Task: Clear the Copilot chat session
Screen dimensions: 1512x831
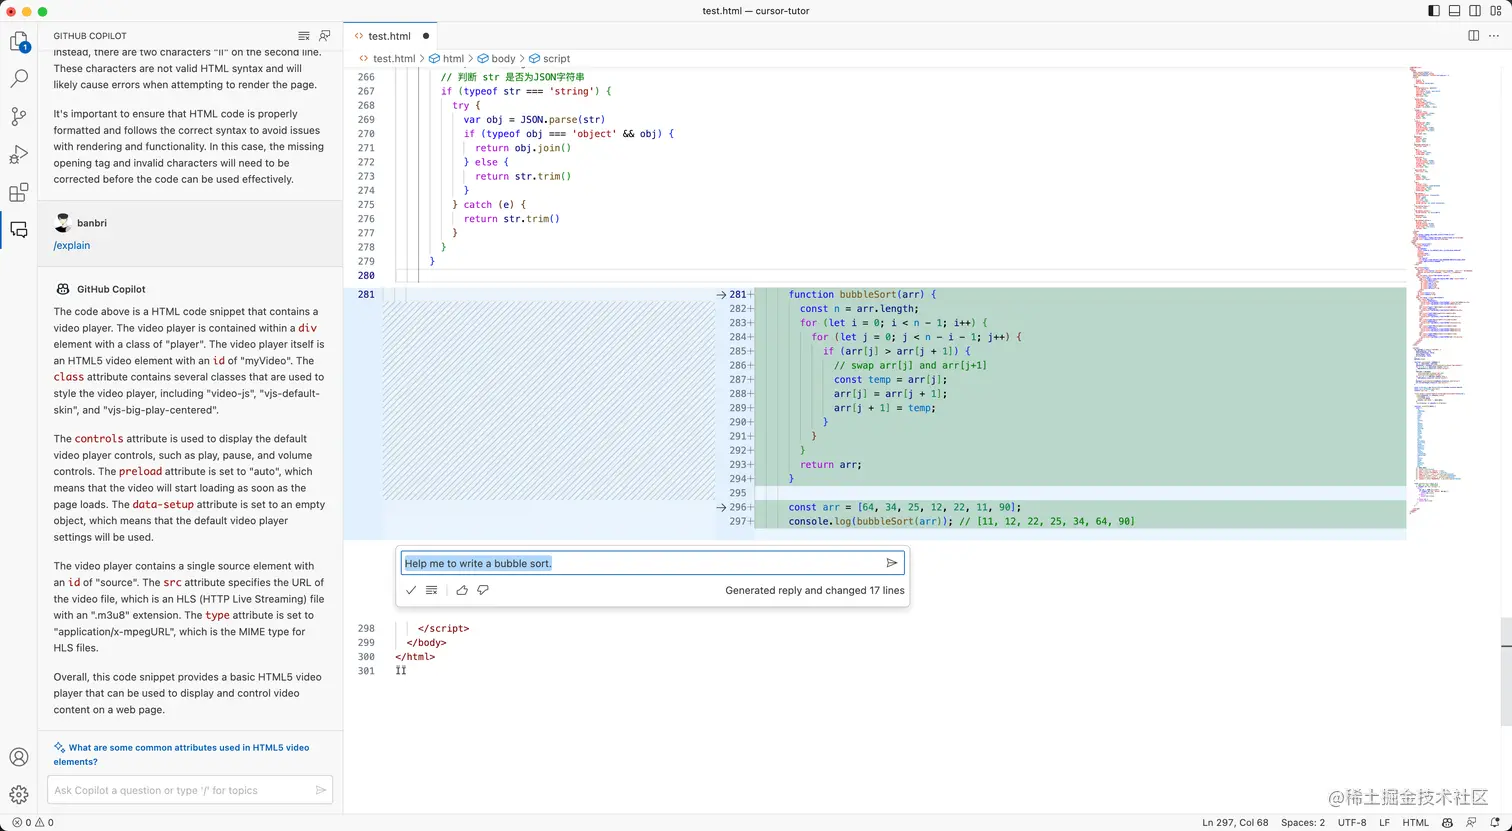Action: coord(304,36)
